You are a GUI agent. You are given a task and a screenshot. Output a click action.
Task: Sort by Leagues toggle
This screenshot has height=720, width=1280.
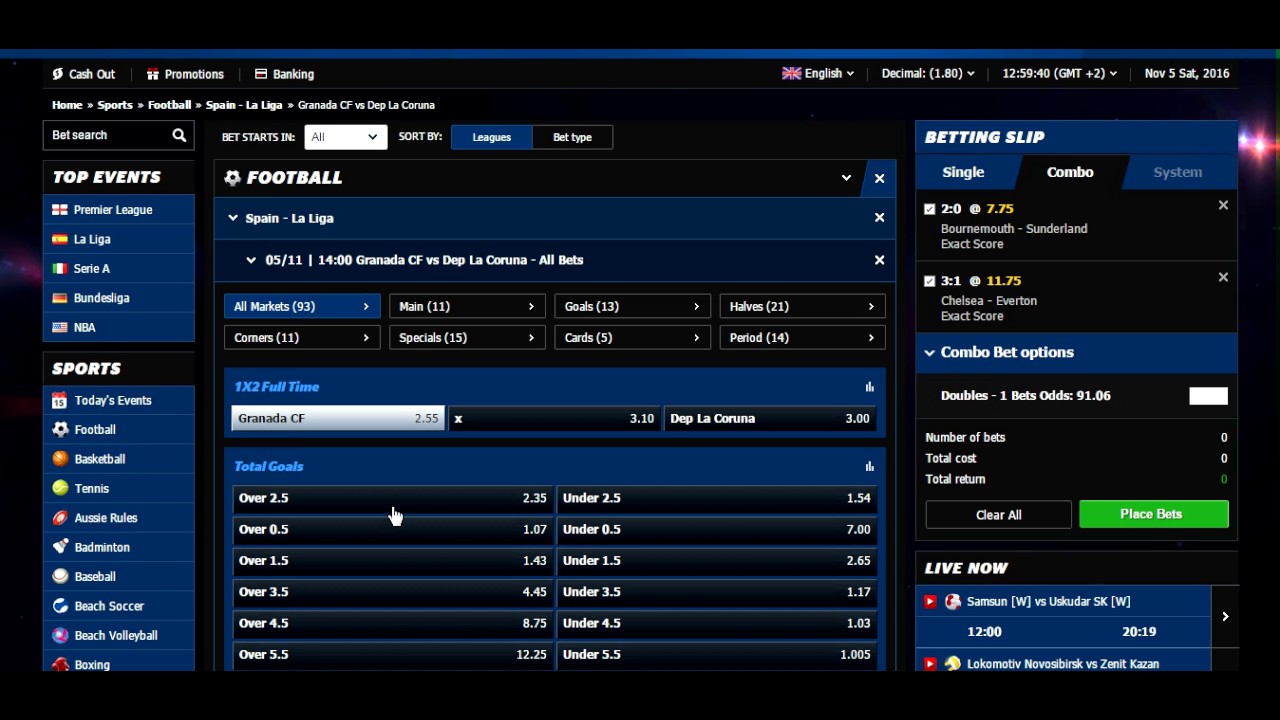(x=491, y=137)
